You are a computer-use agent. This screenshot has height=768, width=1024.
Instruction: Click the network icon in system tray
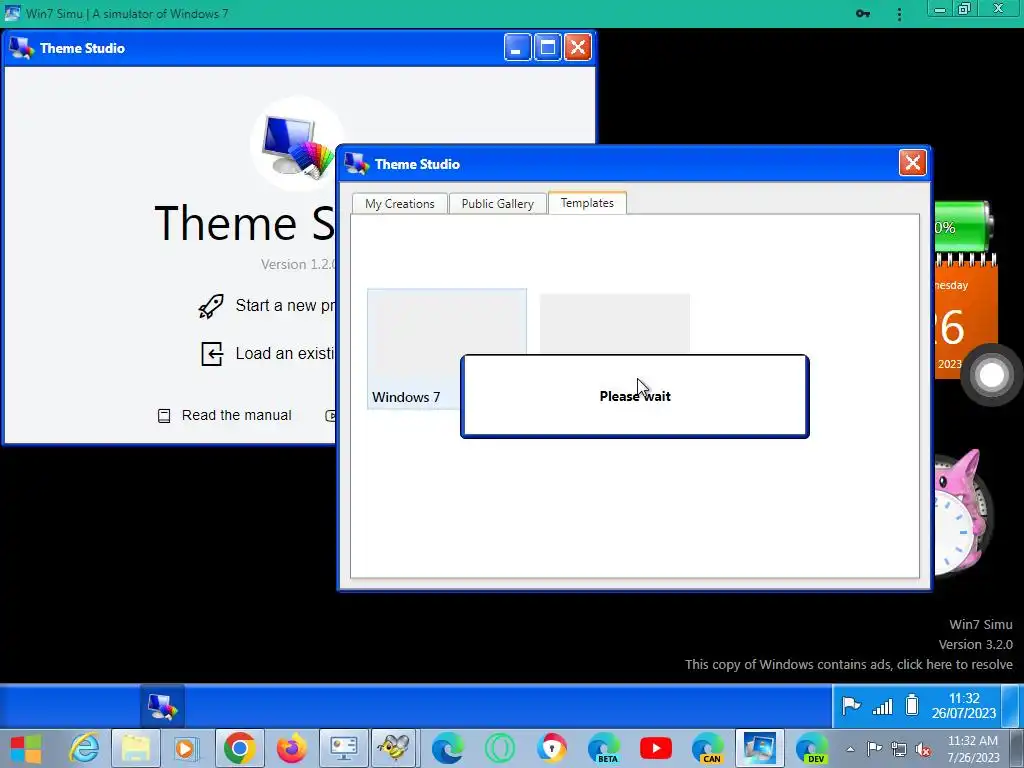[x=899, y=749]
